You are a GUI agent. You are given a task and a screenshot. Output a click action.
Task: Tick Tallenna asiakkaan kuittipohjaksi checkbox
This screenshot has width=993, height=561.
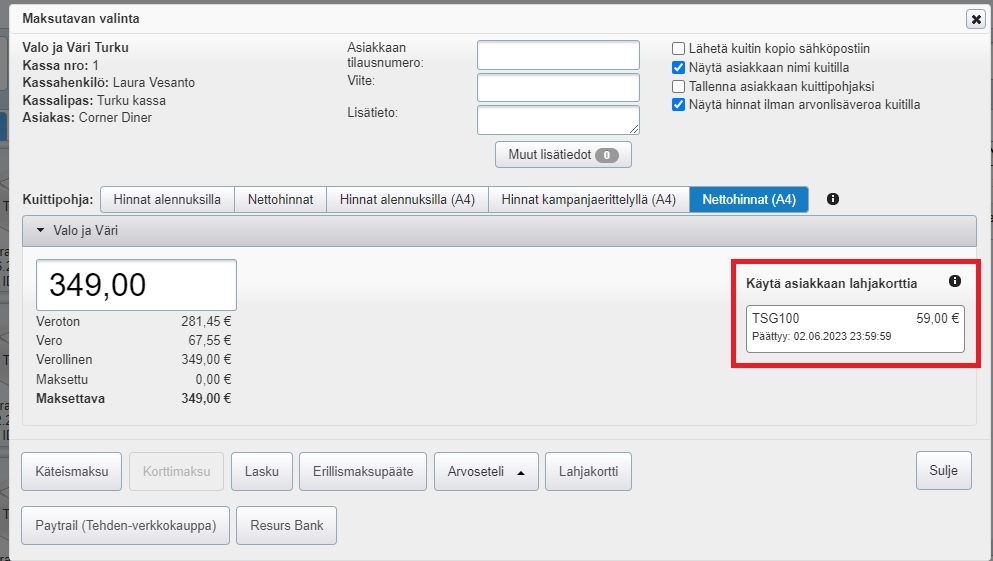coord(679,86)
